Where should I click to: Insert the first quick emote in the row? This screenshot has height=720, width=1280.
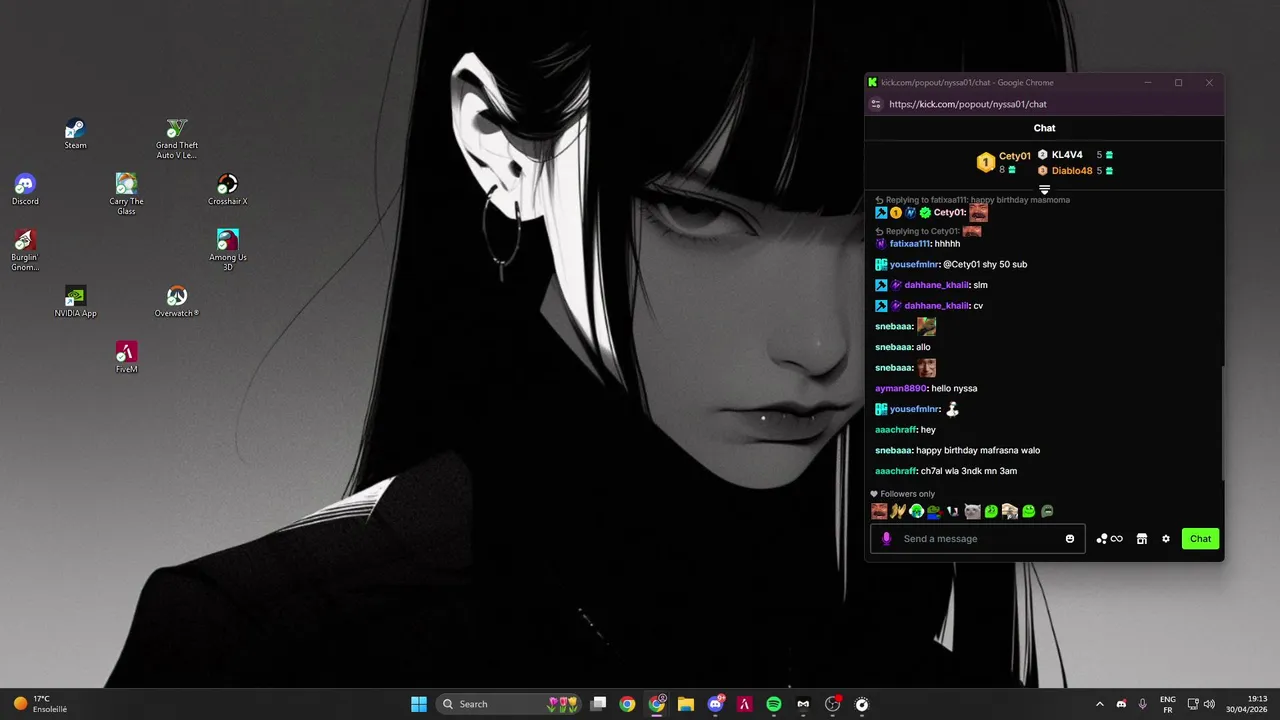click(879, 511)
